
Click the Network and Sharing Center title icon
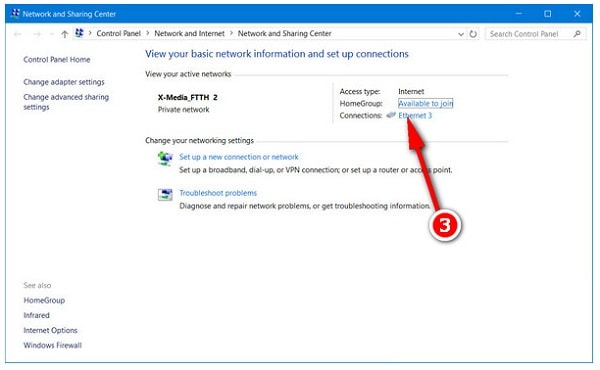click(x=15, y=14)
